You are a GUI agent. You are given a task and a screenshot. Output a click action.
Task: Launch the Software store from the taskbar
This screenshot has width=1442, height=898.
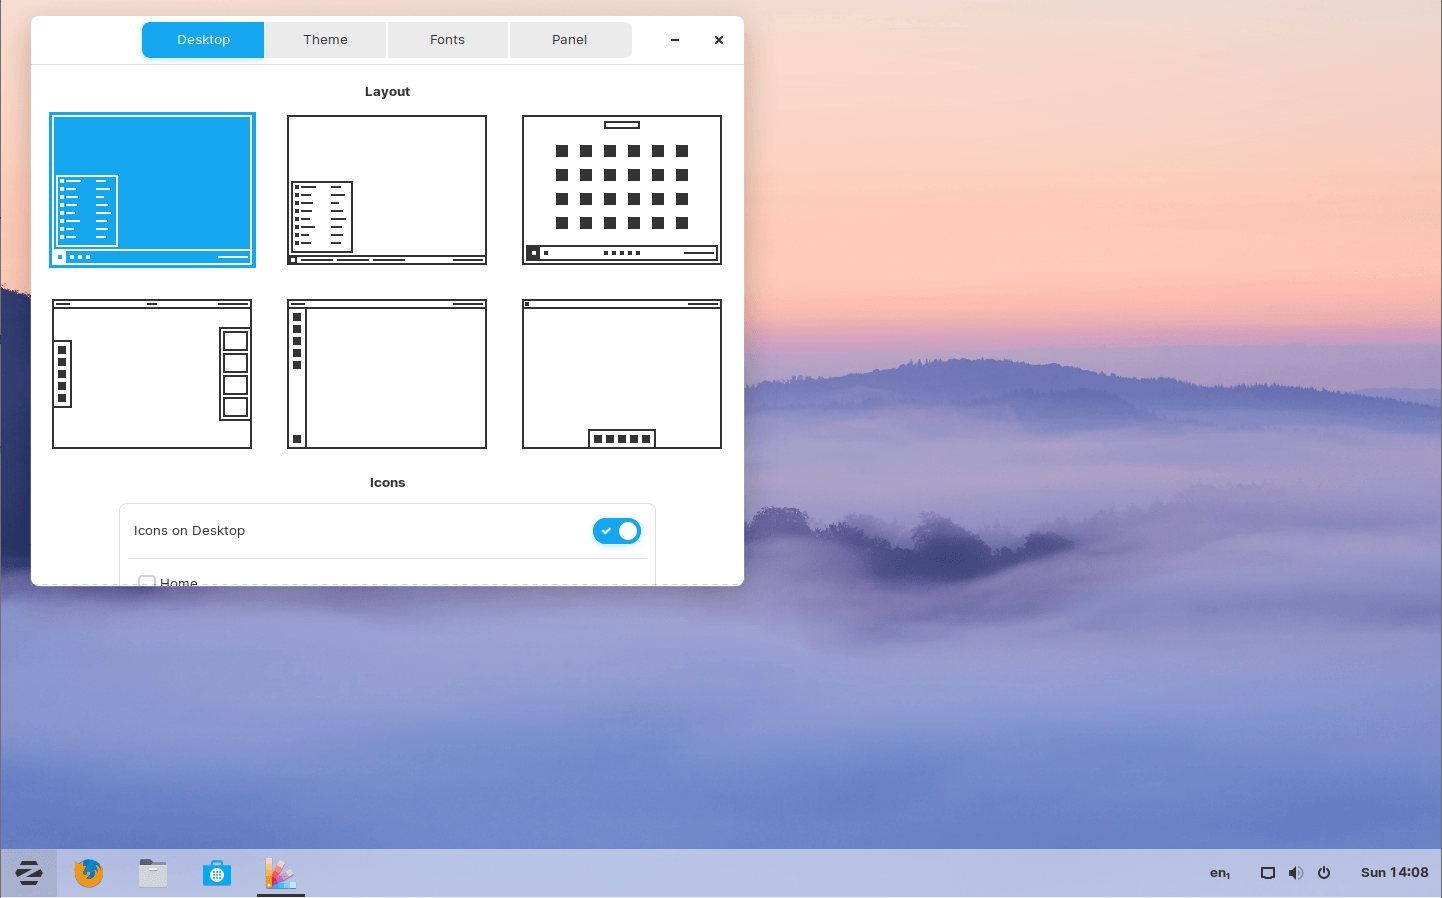pyautogui.click(x=216, y=872)
